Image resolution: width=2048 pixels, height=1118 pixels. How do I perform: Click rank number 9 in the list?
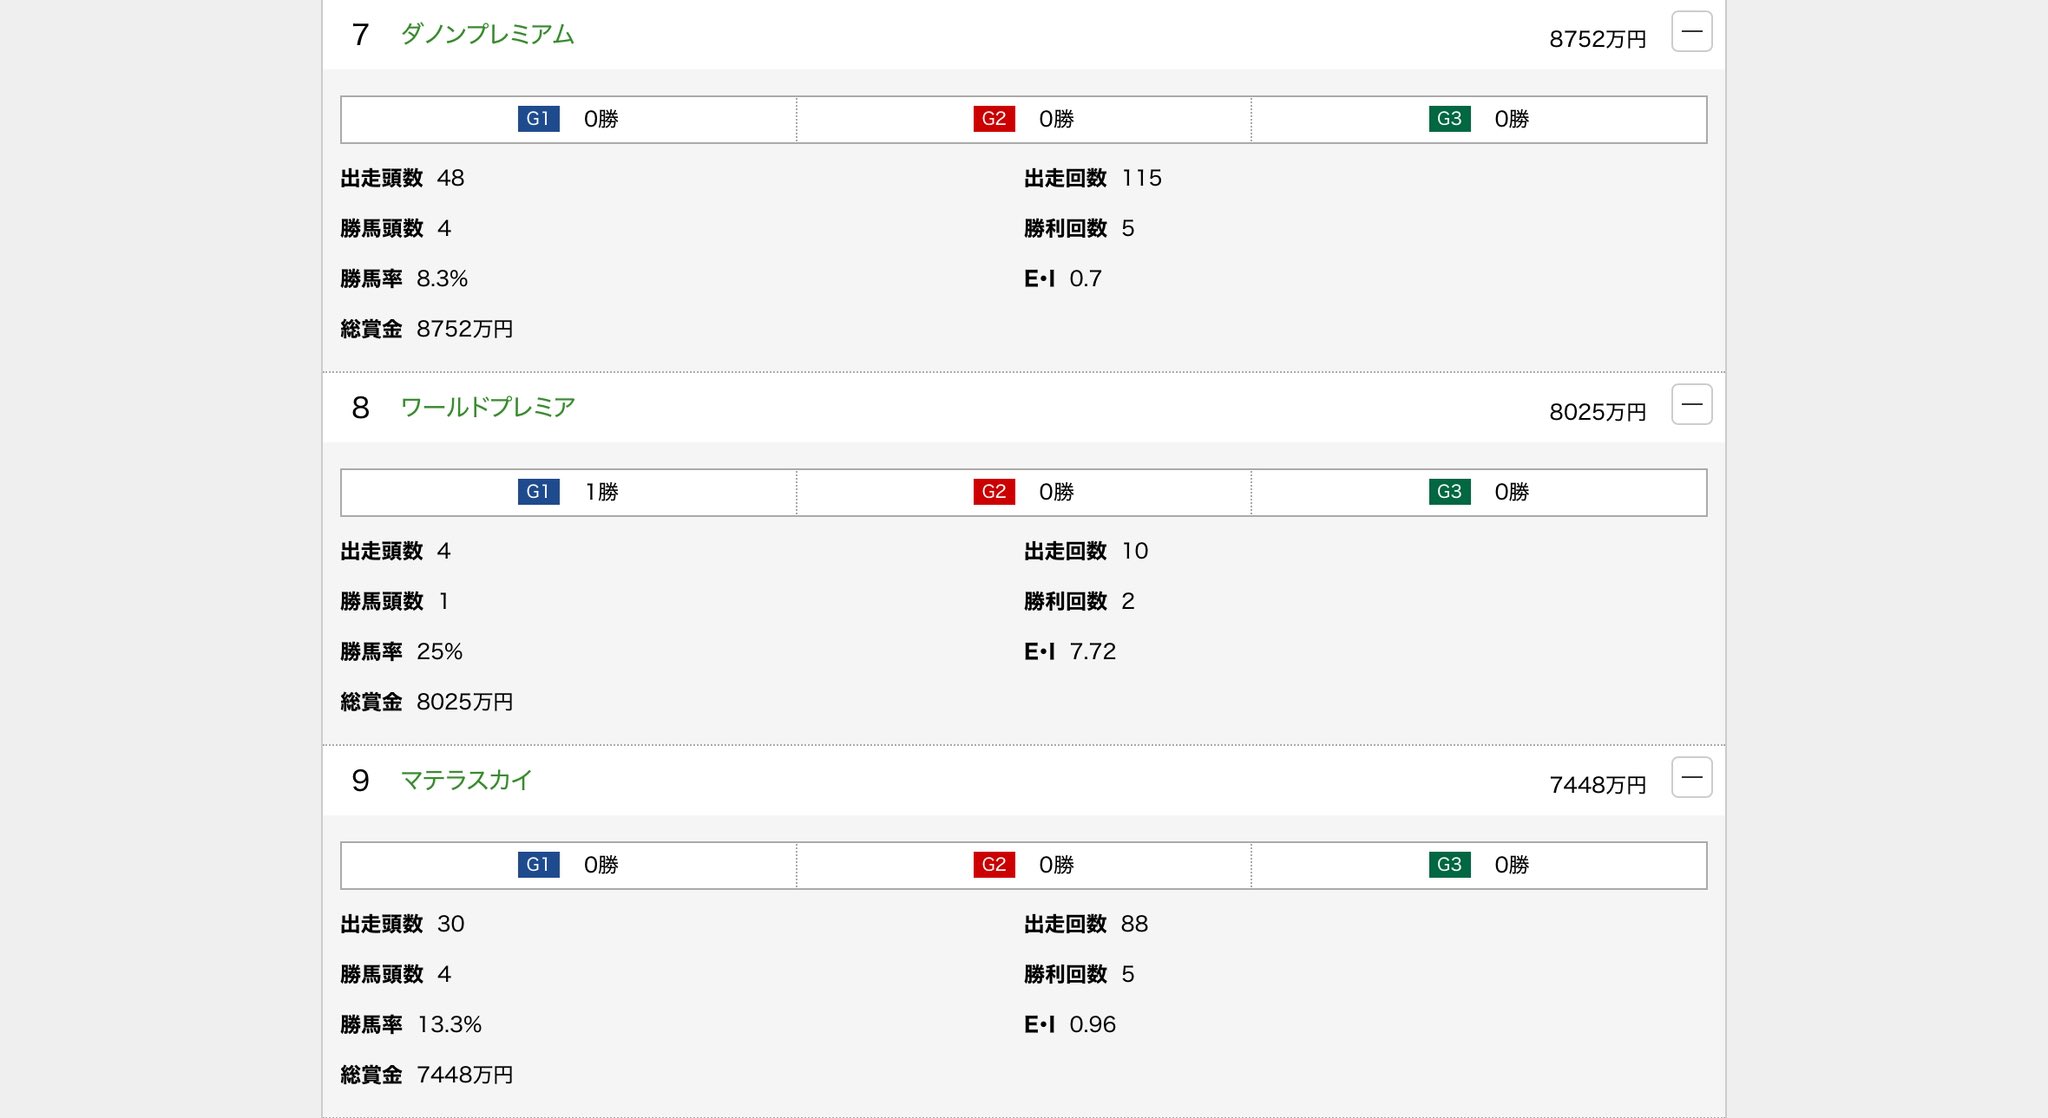tap(360, 781)
